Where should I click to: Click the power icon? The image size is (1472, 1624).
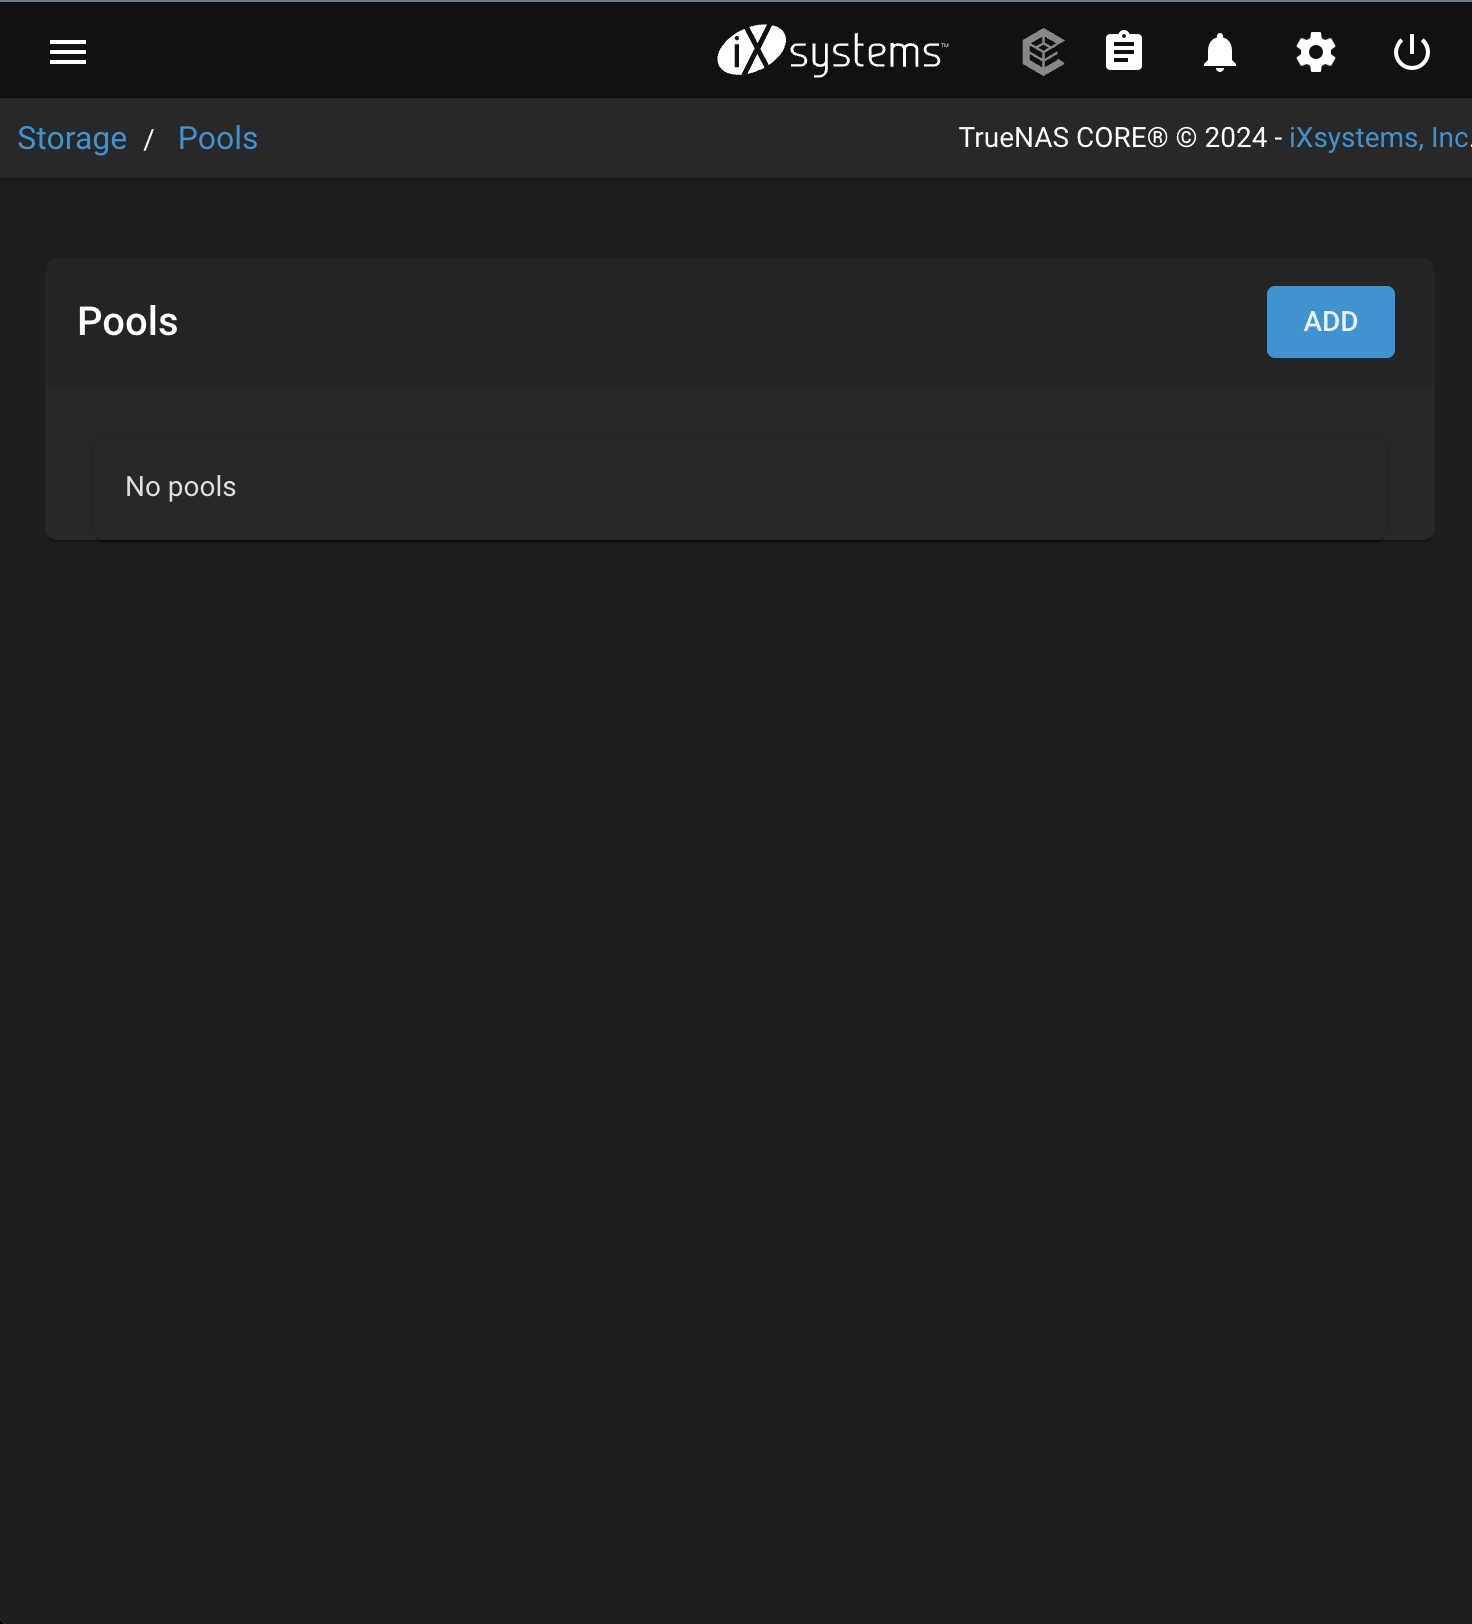(x=1411, y=52)
